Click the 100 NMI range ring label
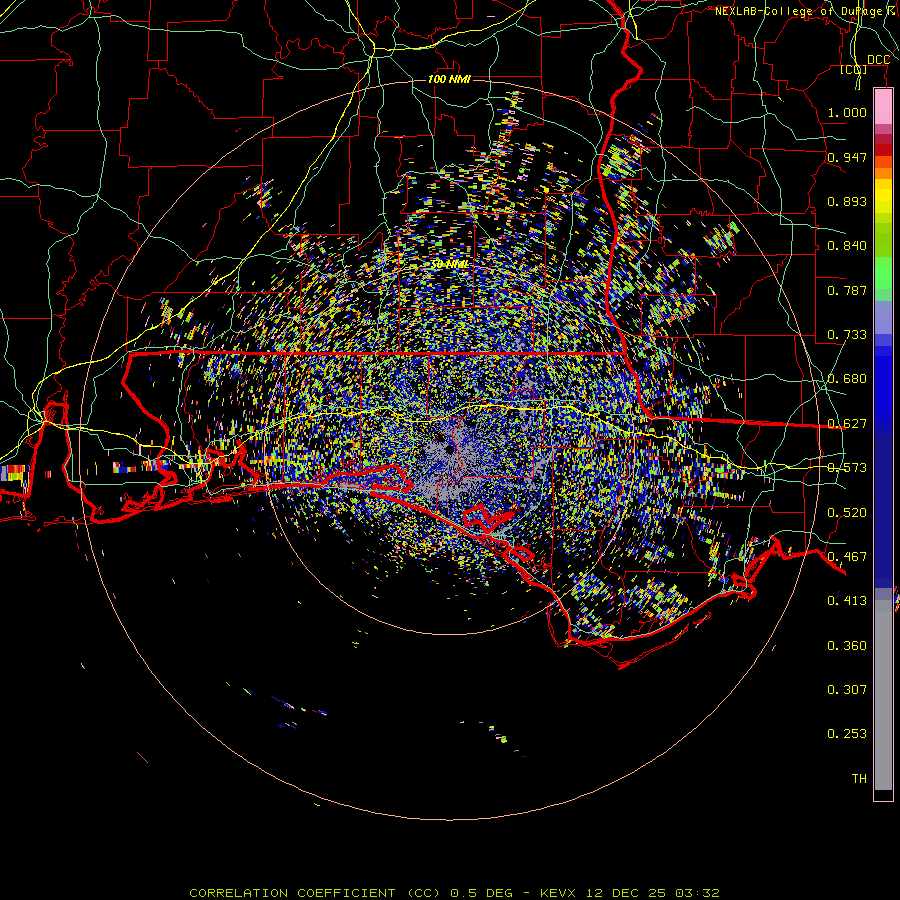Viewport: 900px width, 900px height. click(449, 79)
